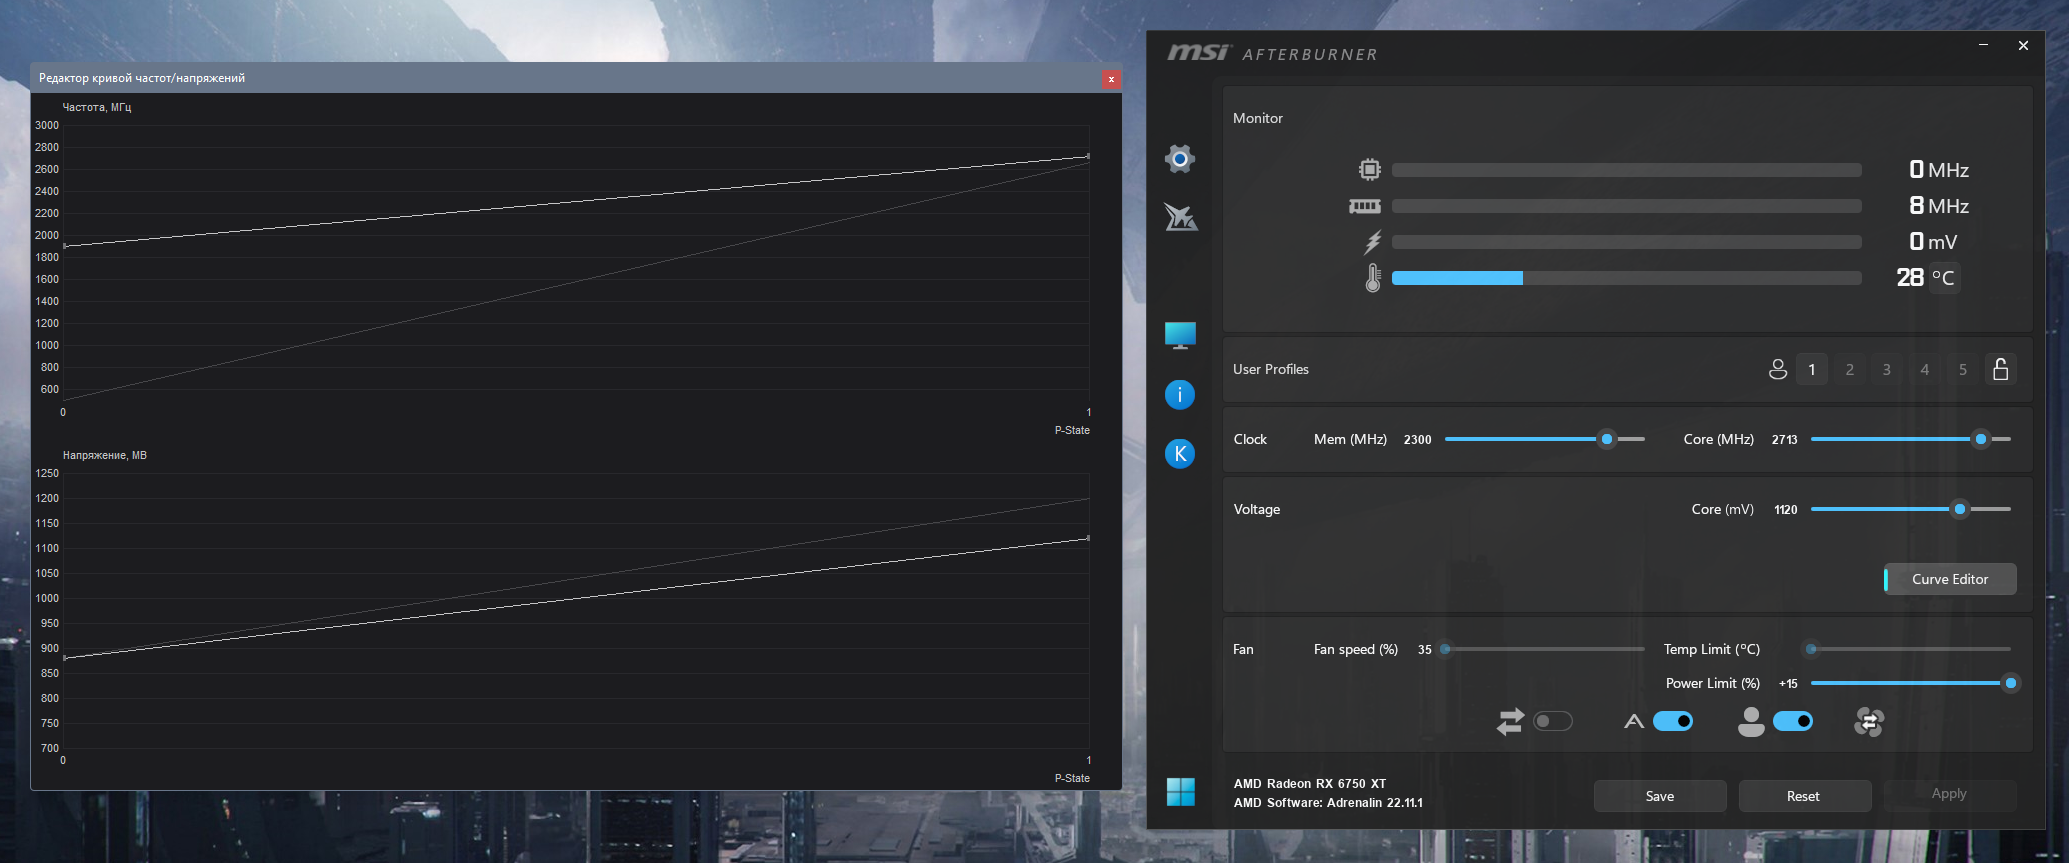Click the MSI Afterburner logo in title bar
This screenshot has height=863, width=2069.
1272,53
